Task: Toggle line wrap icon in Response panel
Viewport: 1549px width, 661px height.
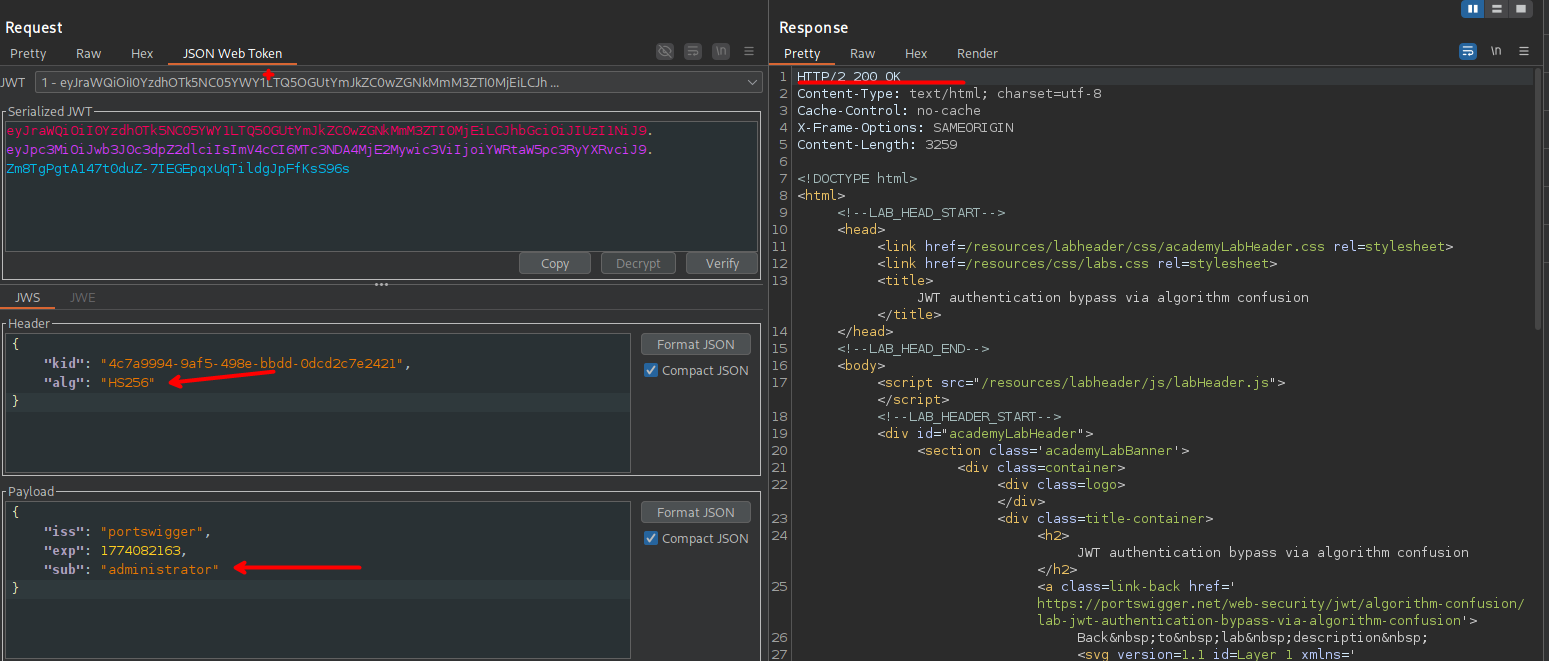Action: coord(1468,51)
